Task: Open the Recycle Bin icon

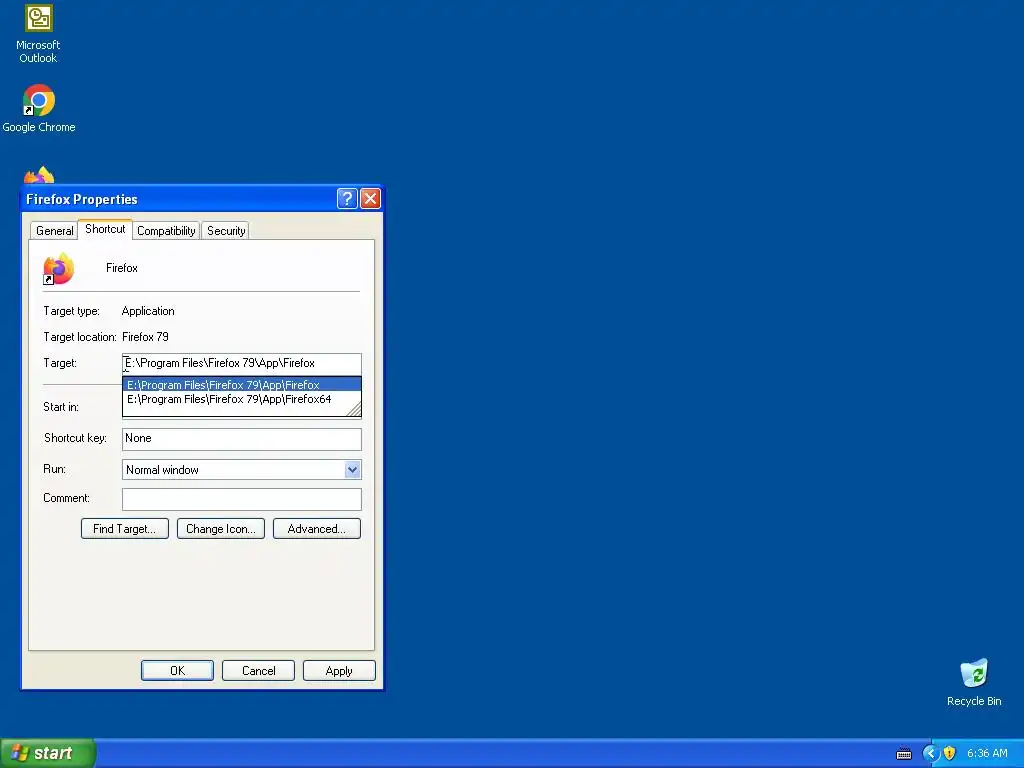Action: pos(974,682)
